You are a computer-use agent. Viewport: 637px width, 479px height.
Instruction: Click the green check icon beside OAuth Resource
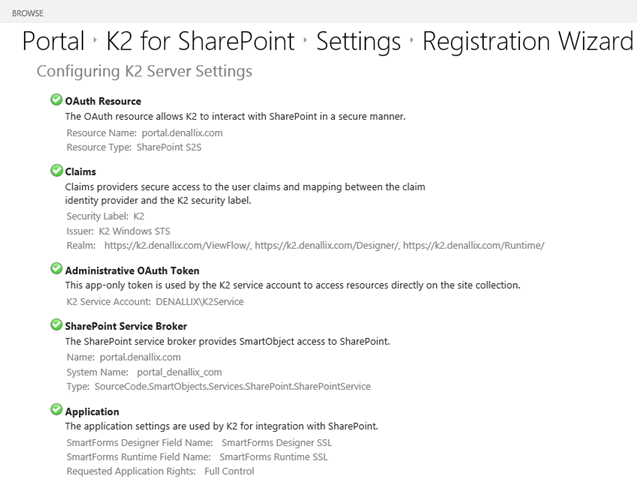pos(56,100)
